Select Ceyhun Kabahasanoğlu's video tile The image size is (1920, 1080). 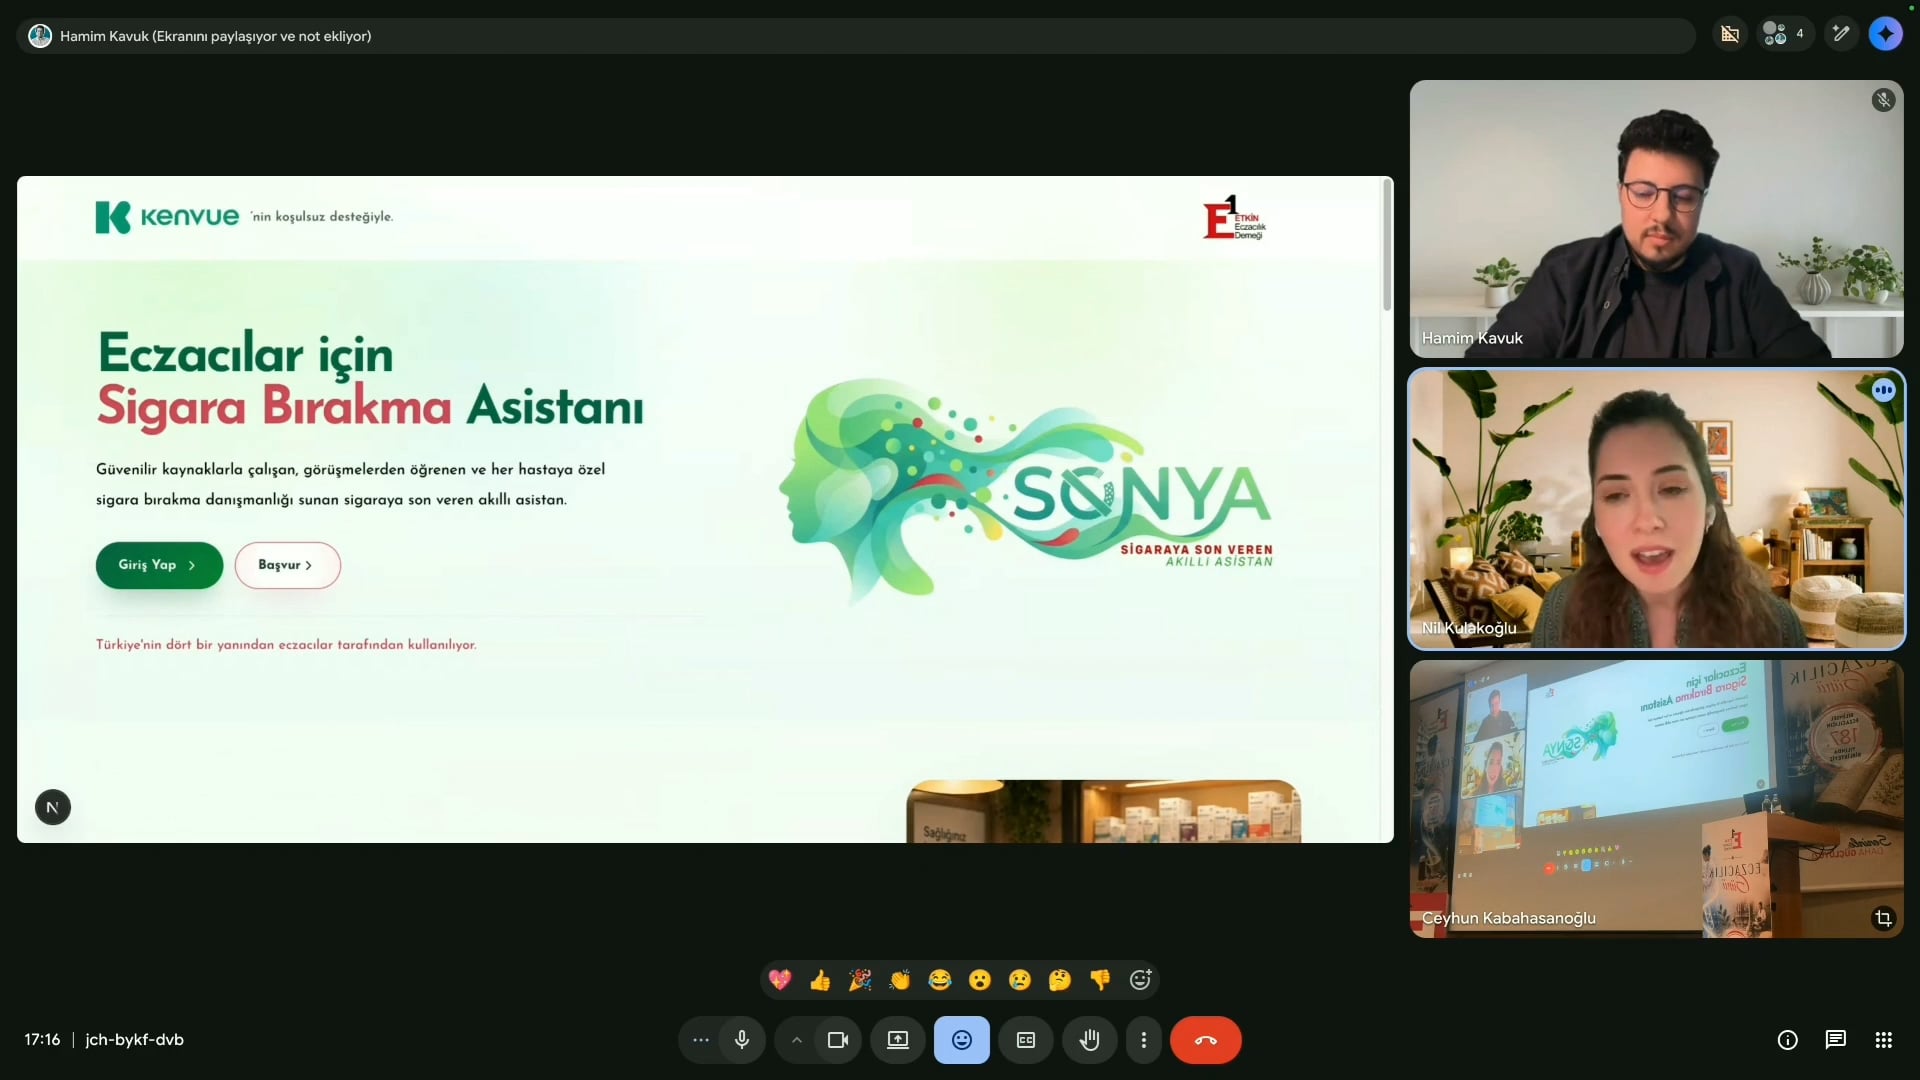(x=1656, y=799)
